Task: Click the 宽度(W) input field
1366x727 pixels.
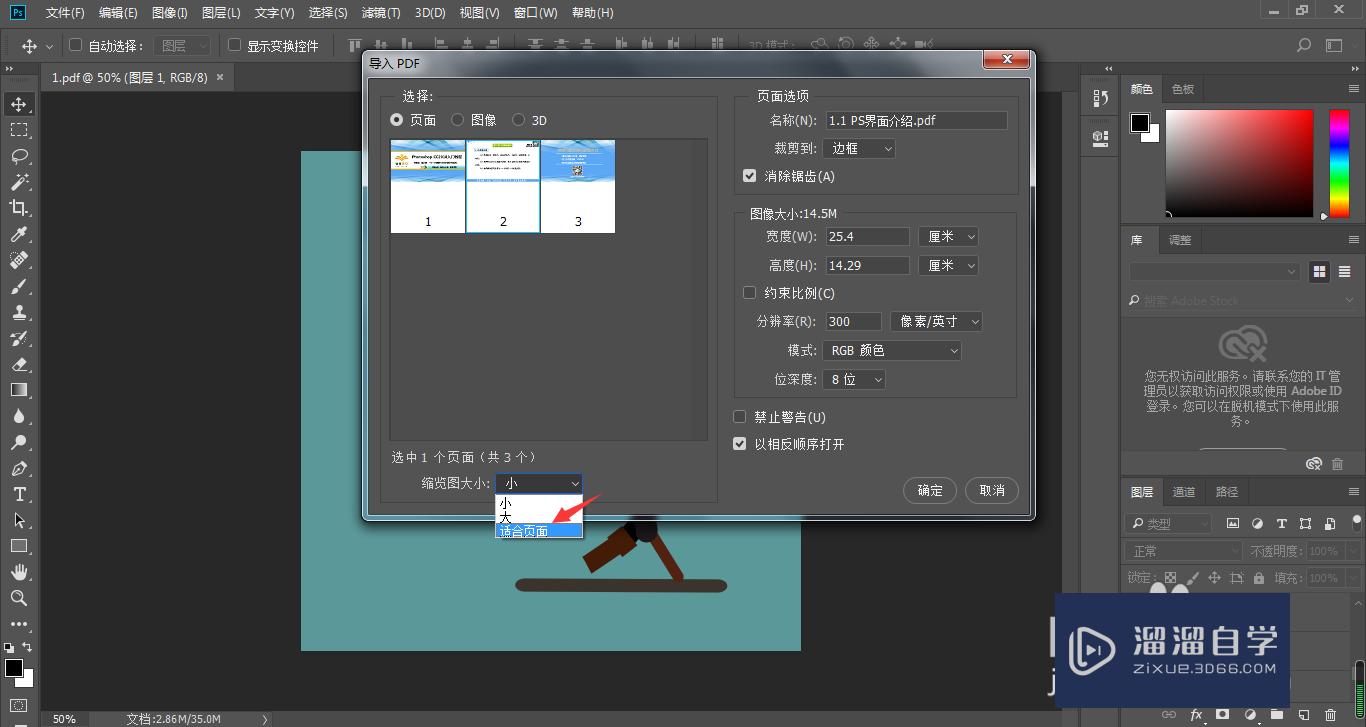Action: 866,237
